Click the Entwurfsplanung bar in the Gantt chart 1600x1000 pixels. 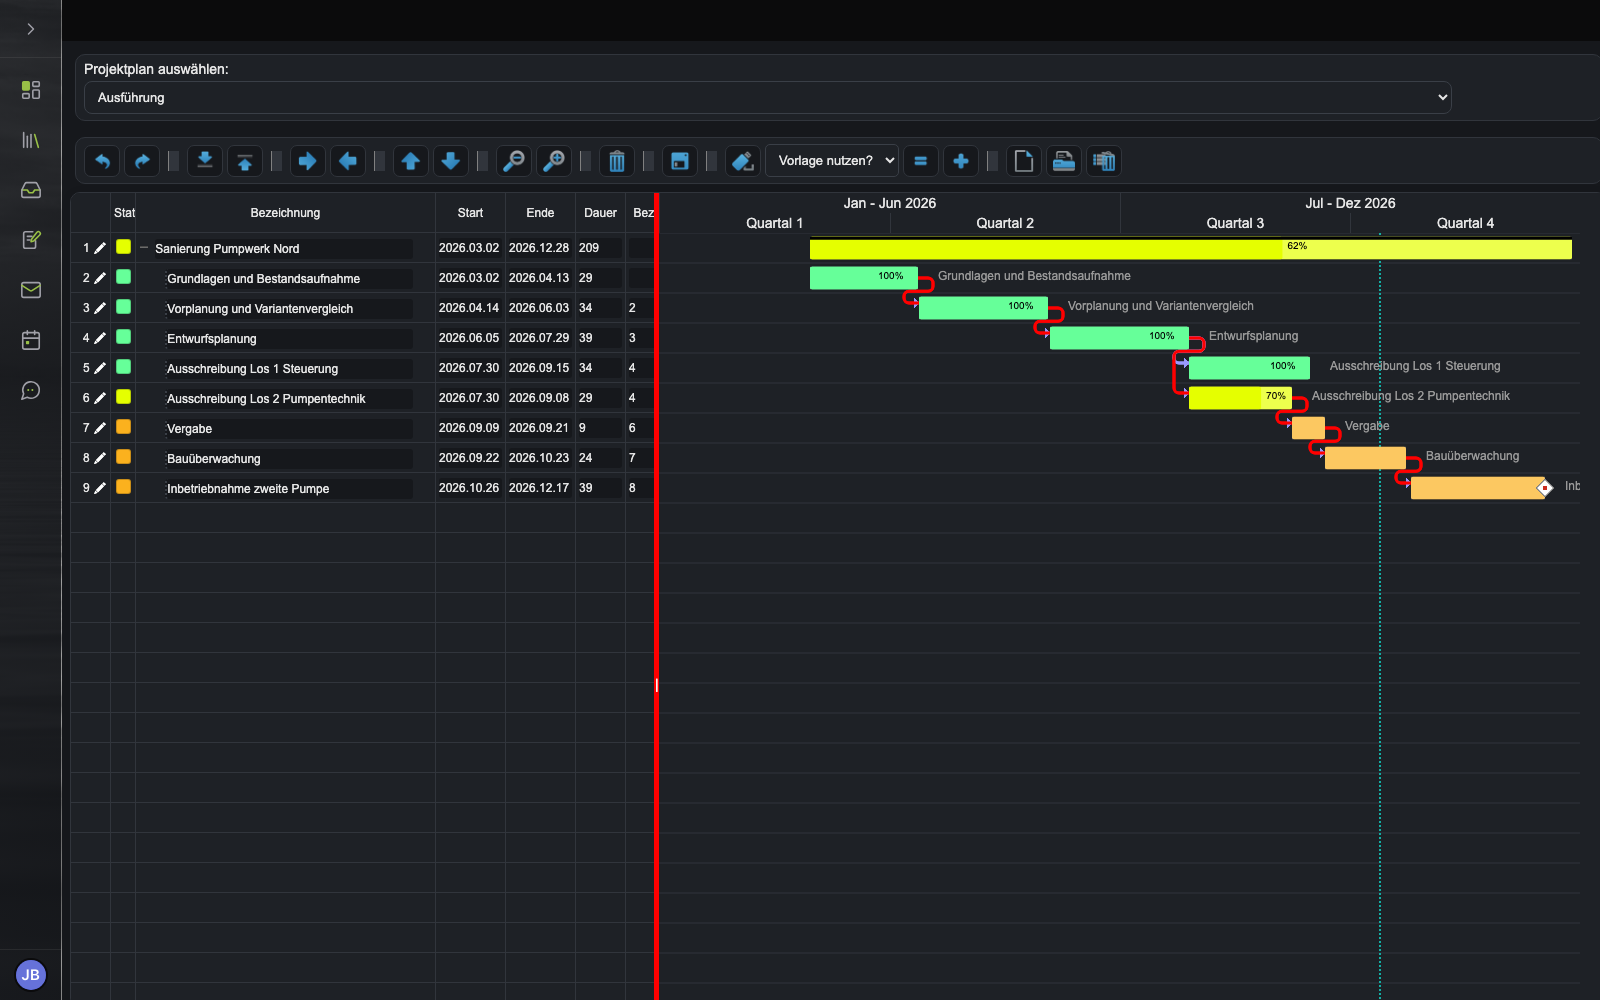coord(1119,337)
